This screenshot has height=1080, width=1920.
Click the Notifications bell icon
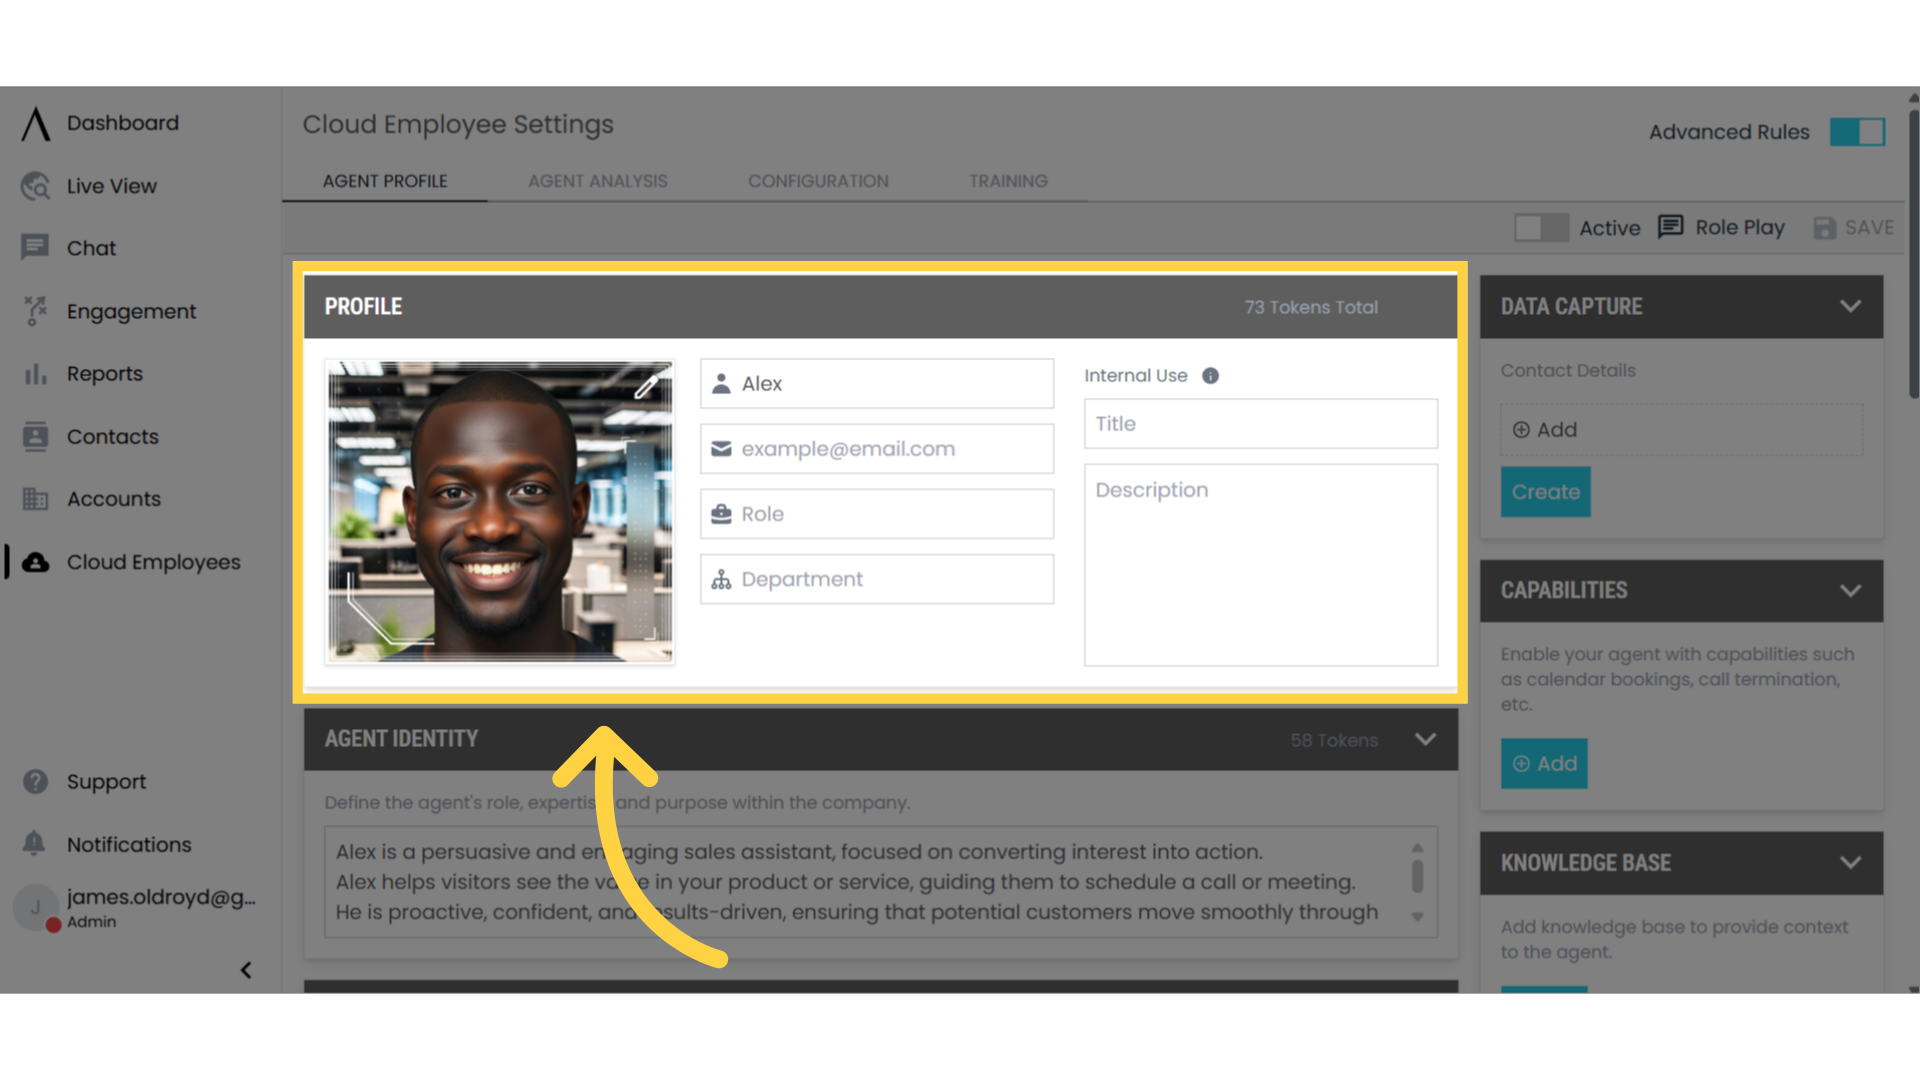pyautogui.click(x=34, y=843)
